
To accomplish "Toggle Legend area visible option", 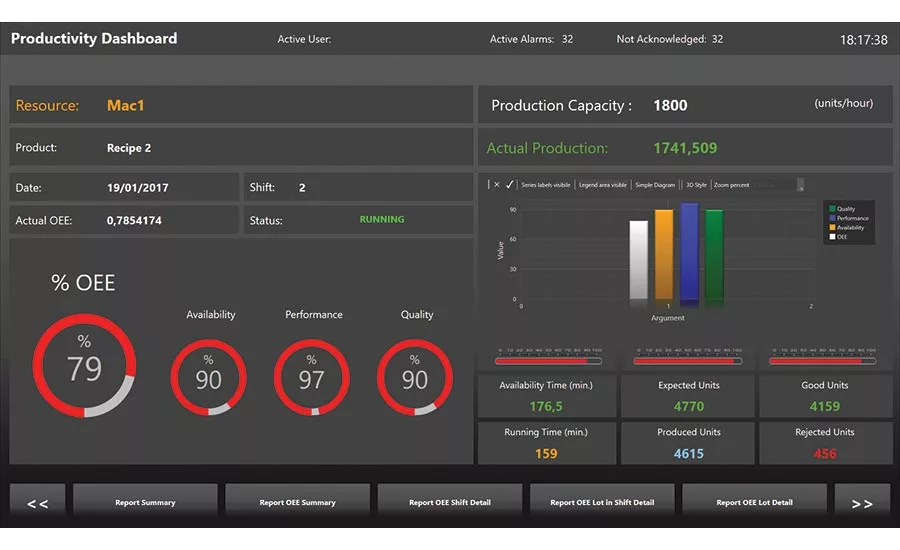I will tap(604, 185).
